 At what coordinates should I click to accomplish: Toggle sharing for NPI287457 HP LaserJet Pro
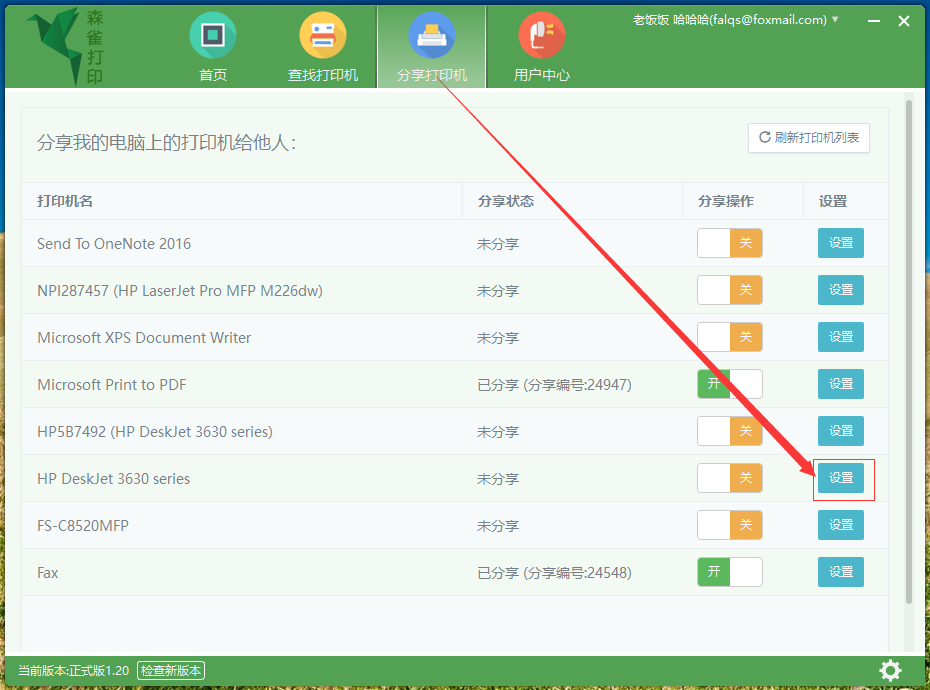(x=730, y=290)
